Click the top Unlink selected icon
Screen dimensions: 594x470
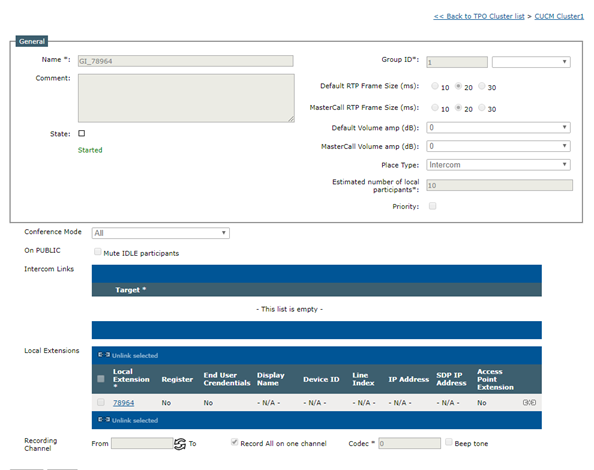tap(104, 355)
